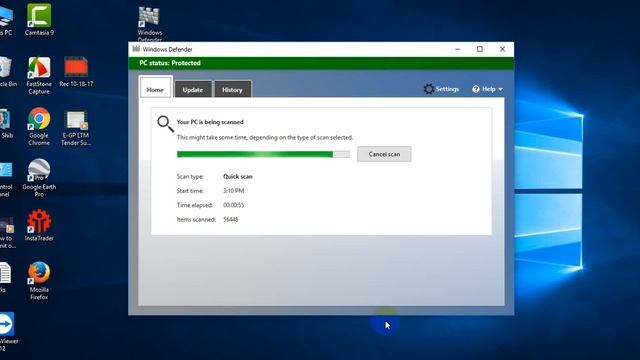640x360 pixels.
Task: Click the 'PC status: Protected' banner text
Action: pos(170,63)
